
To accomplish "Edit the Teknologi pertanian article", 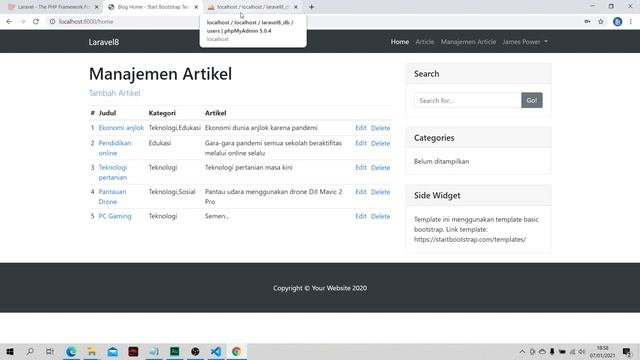I will [361, 167].
